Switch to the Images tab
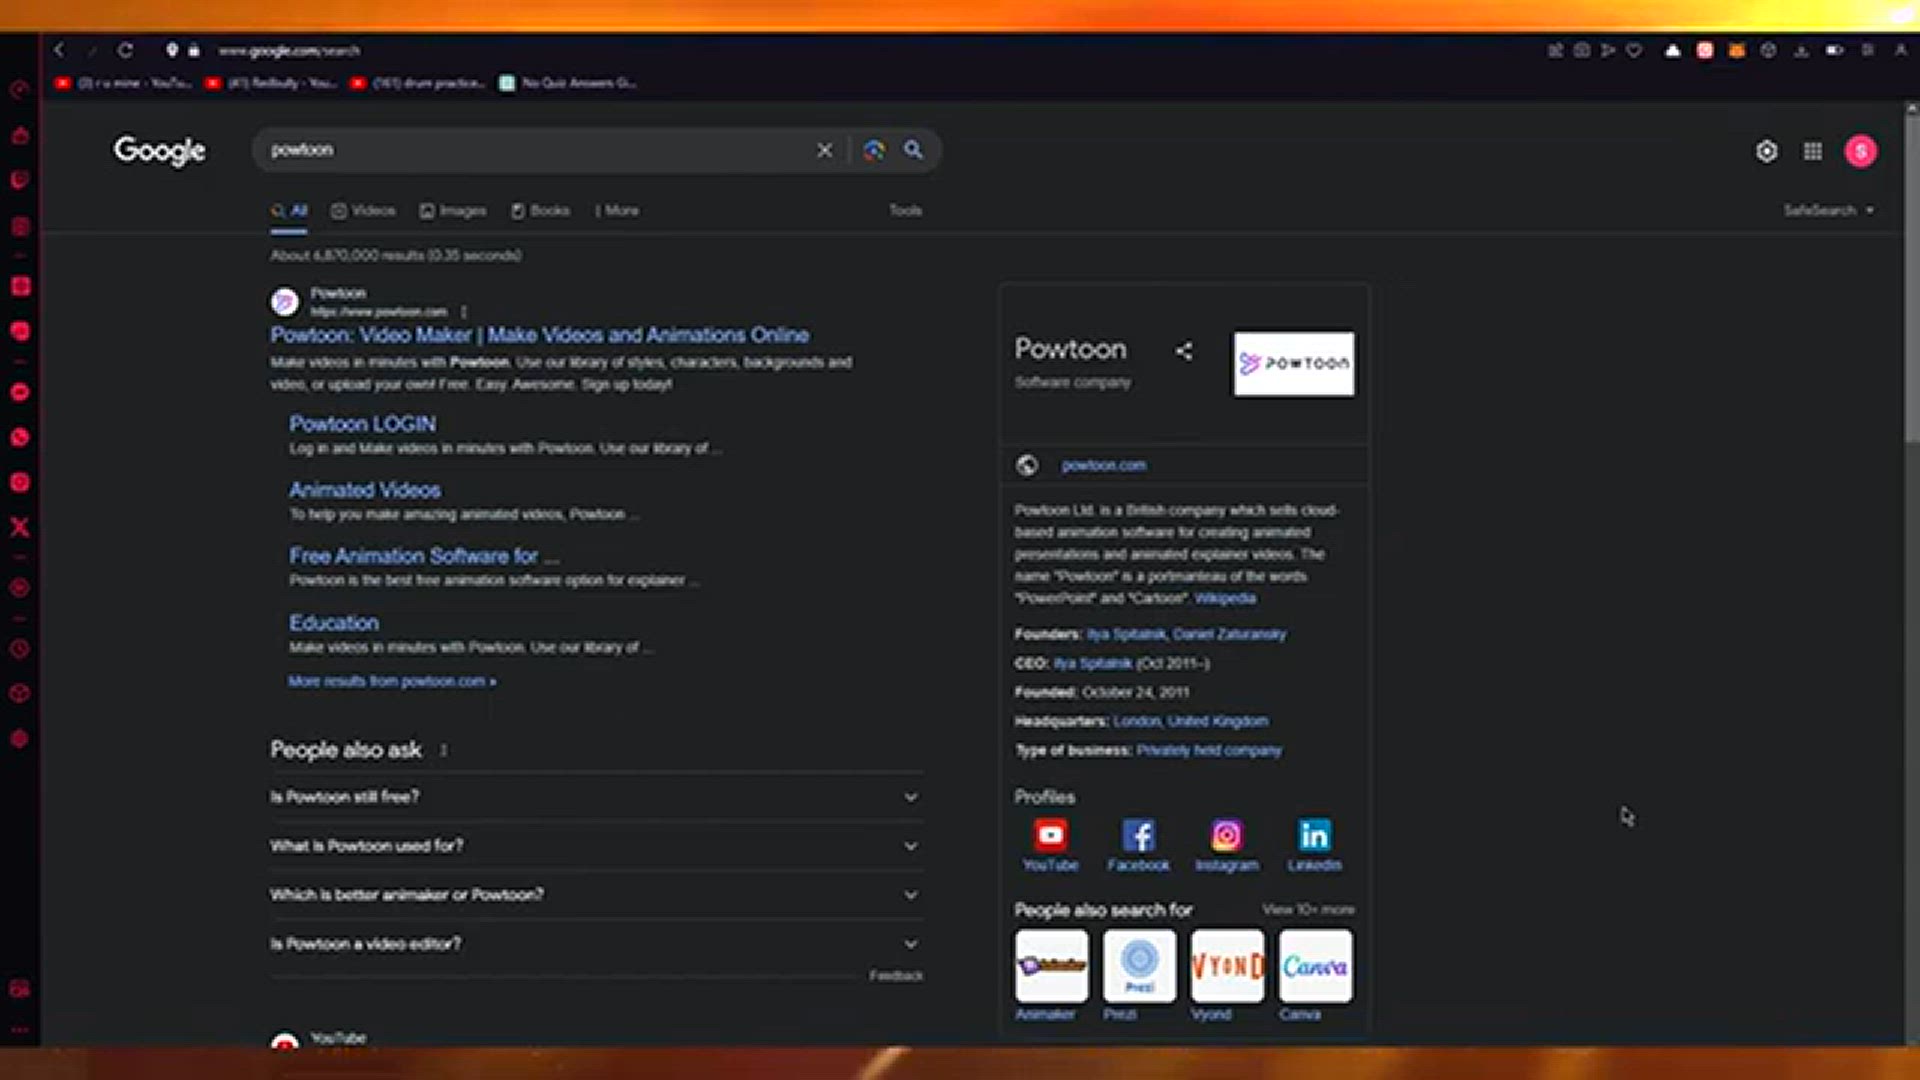1920x1080 pixels. (453, 211)
